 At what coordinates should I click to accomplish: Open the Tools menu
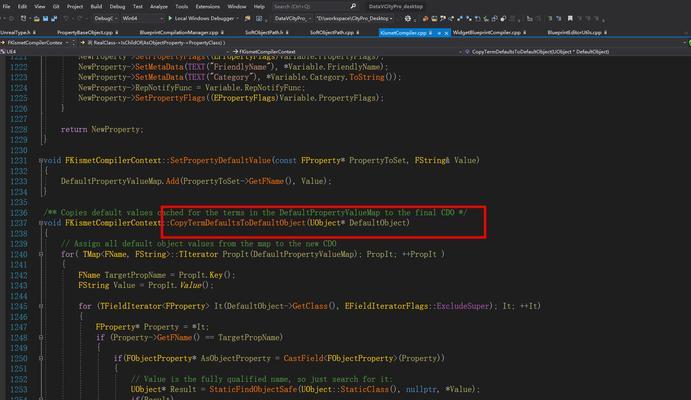(x=182, y=6)
